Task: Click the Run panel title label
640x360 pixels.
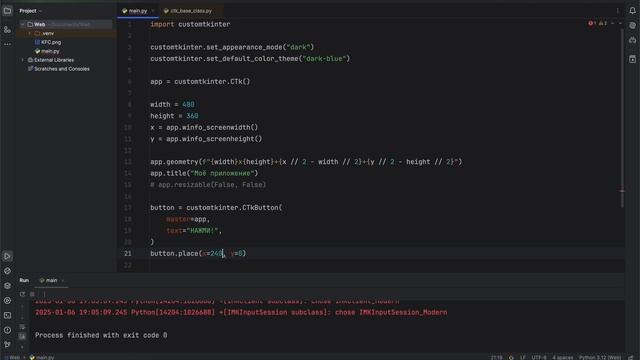Action: pyautogui.click(x=24, y=280)
